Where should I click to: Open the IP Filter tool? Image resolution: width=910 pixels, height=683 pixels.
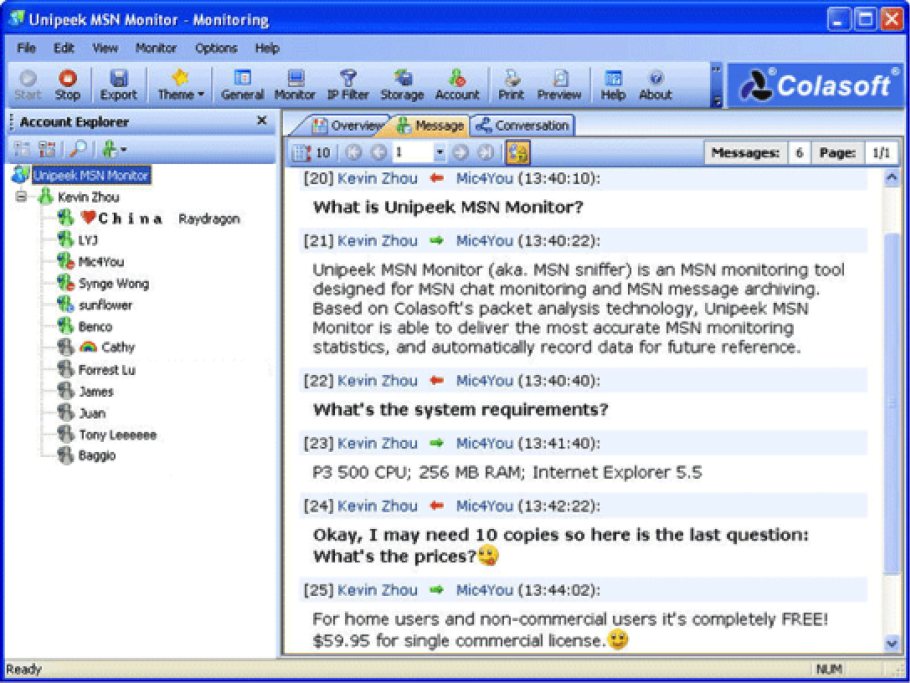click(348, 85)
